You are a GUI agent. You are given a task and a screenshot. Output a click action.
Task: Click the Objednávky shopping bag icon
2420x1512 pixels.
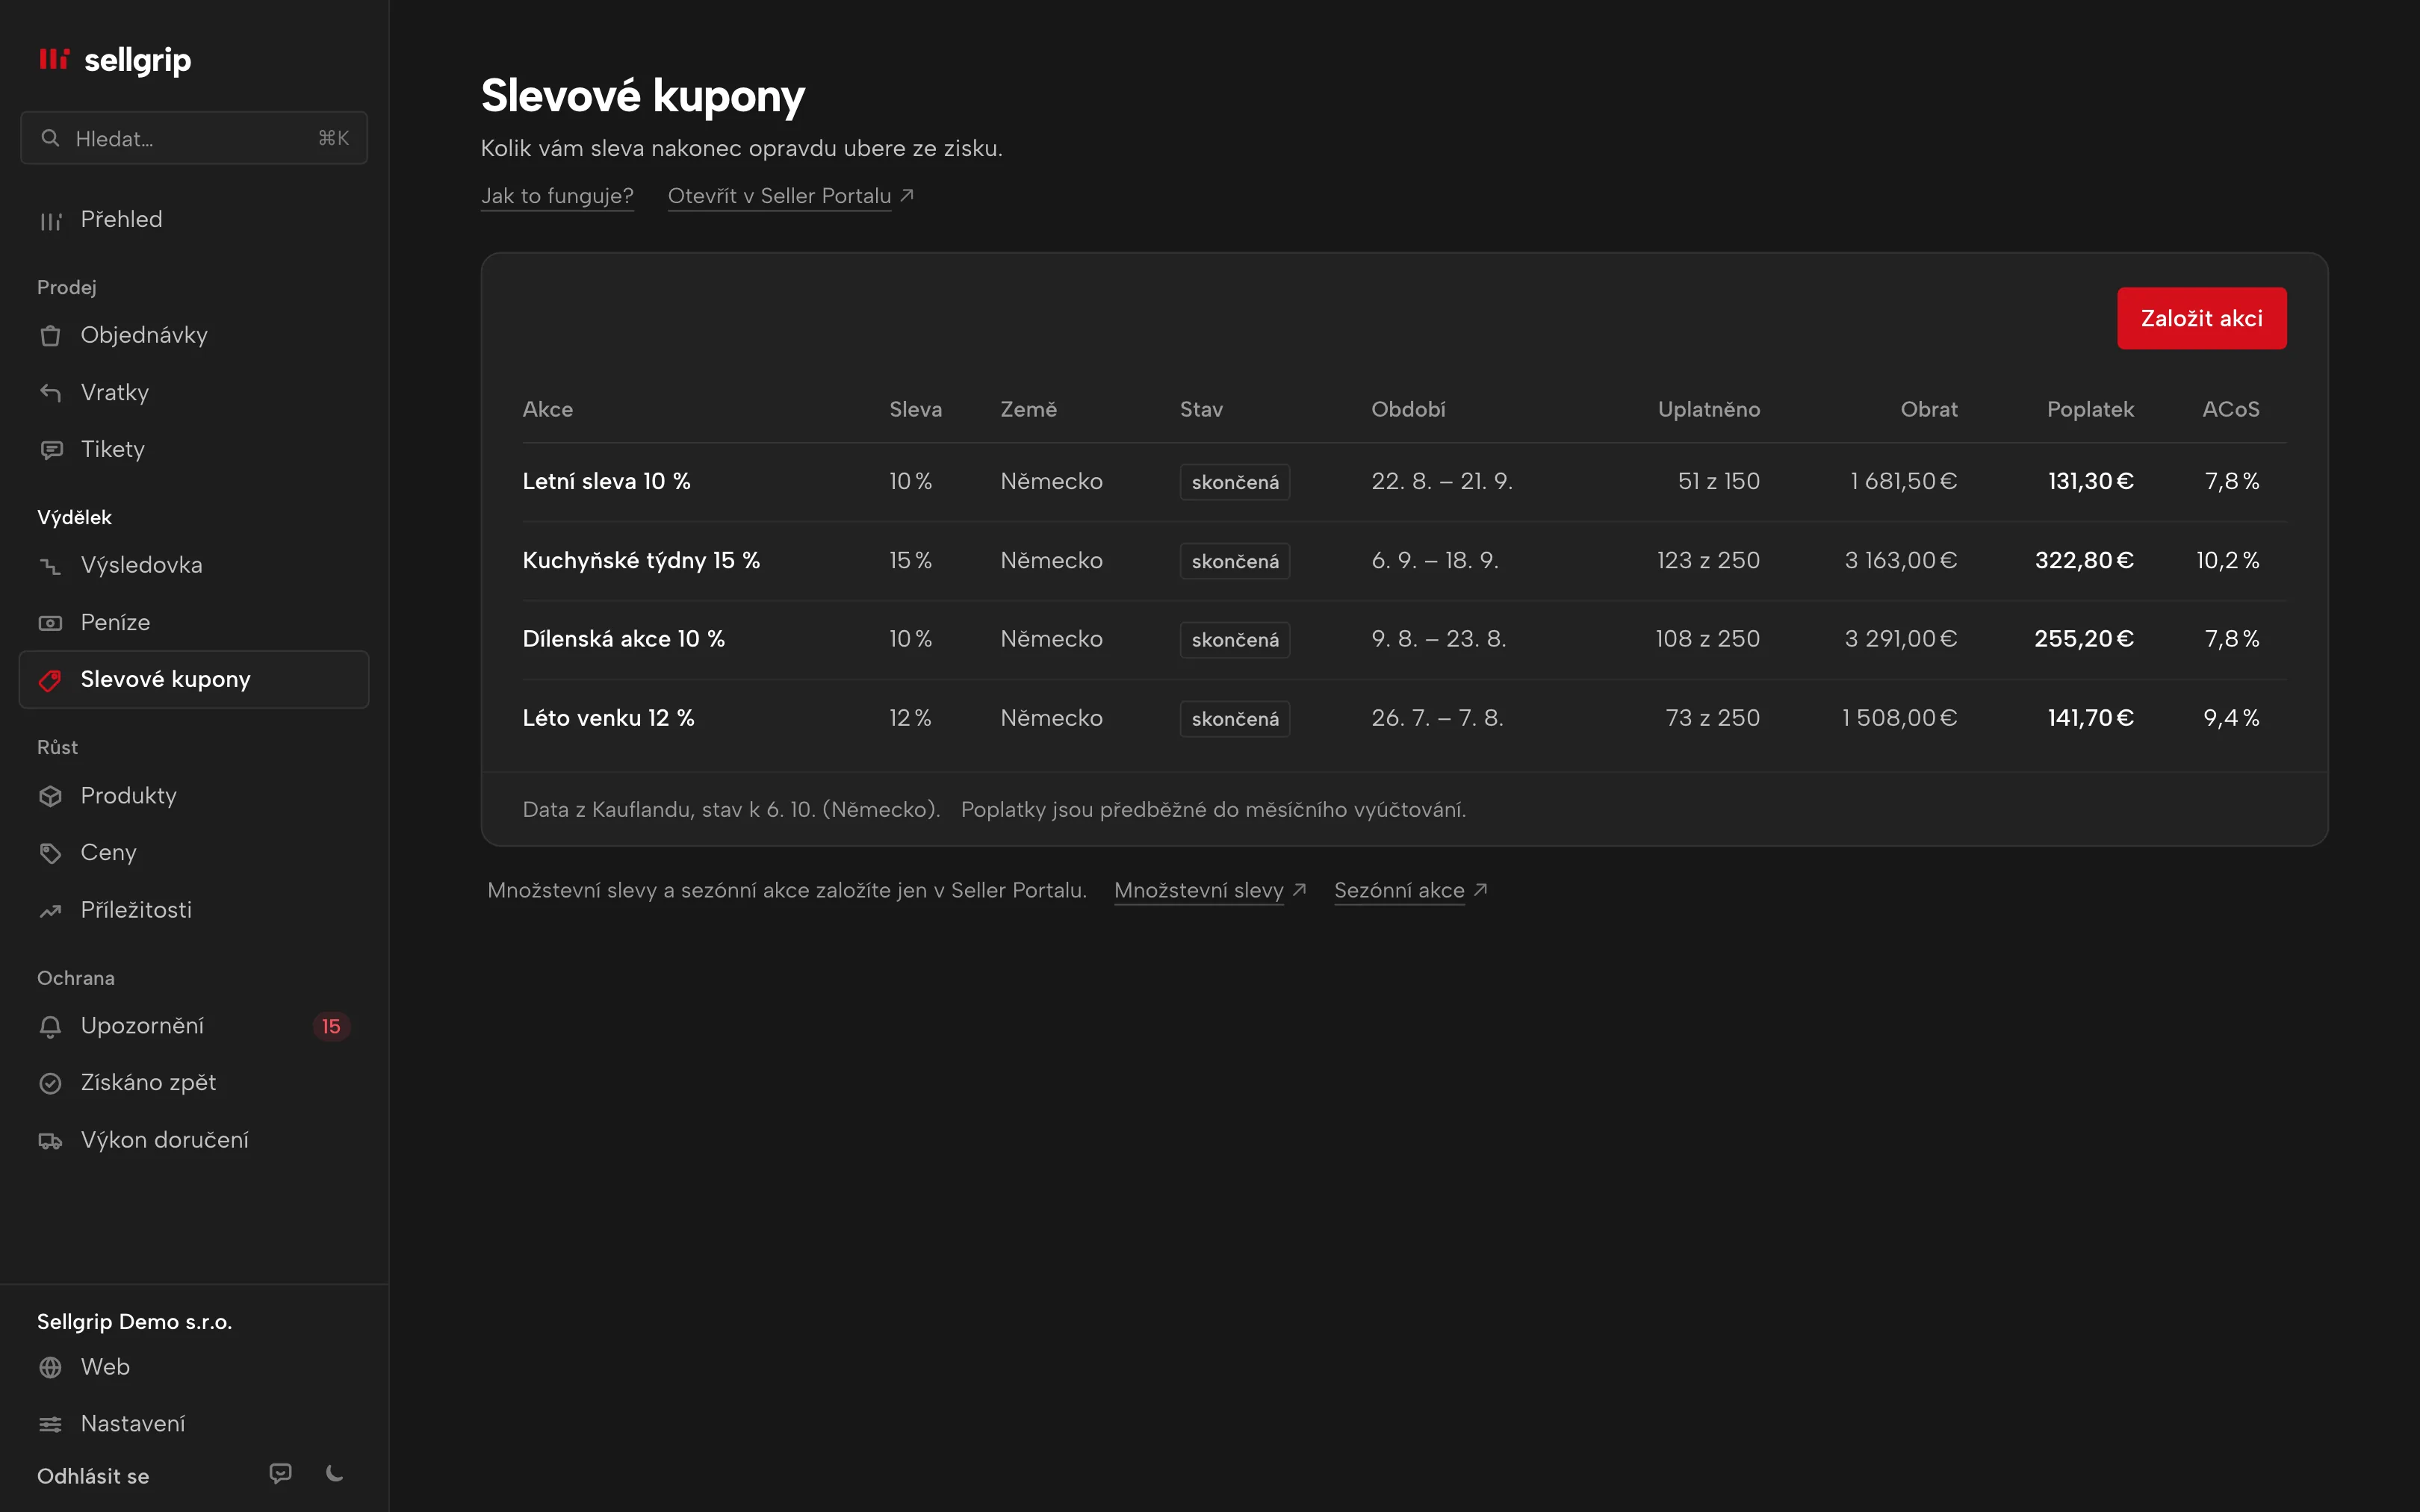50,336
